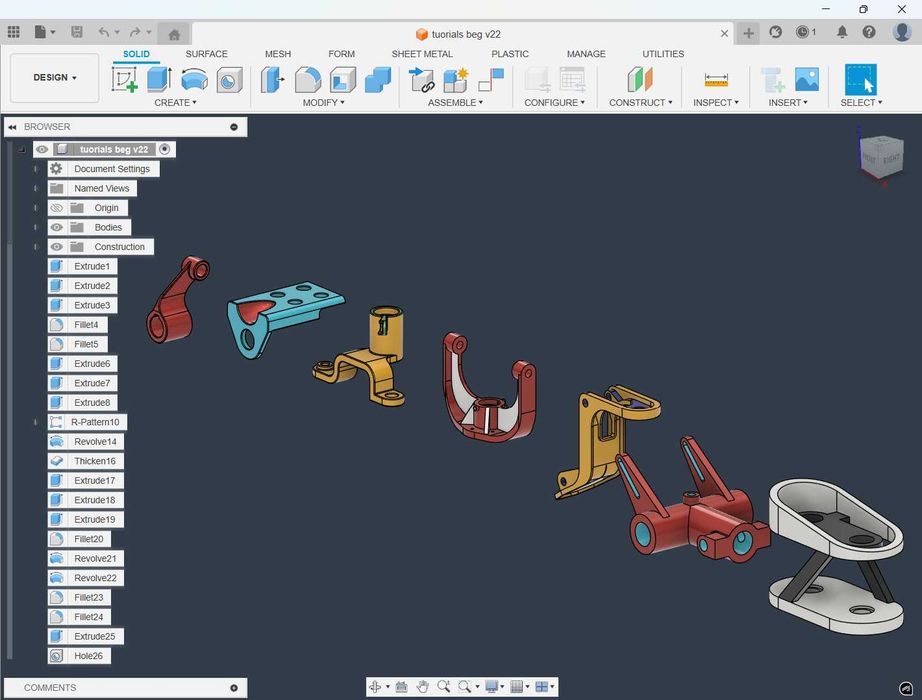Open the File menu dropdown

[45, 32]
